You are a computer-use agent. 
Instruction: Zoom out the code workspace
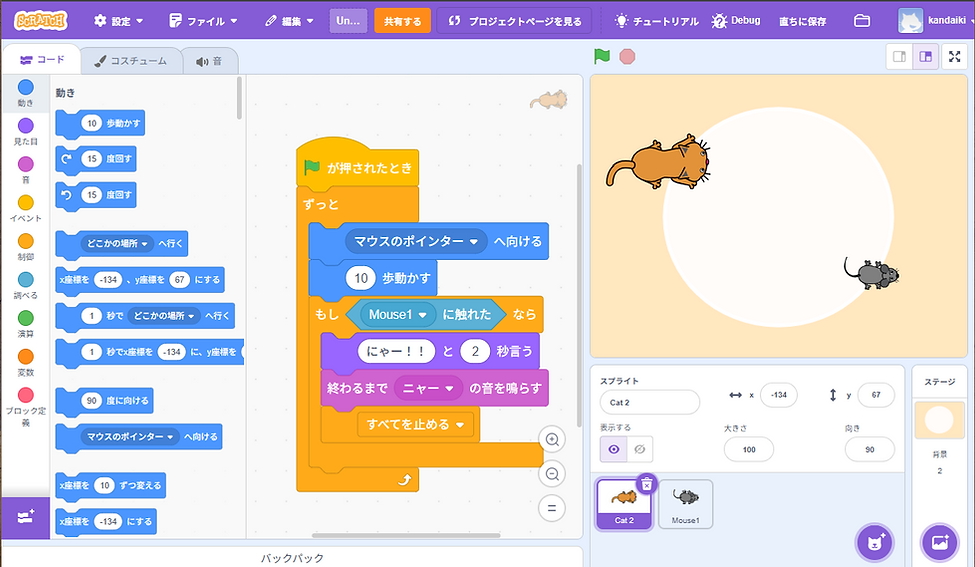click(x=552, y=474)
